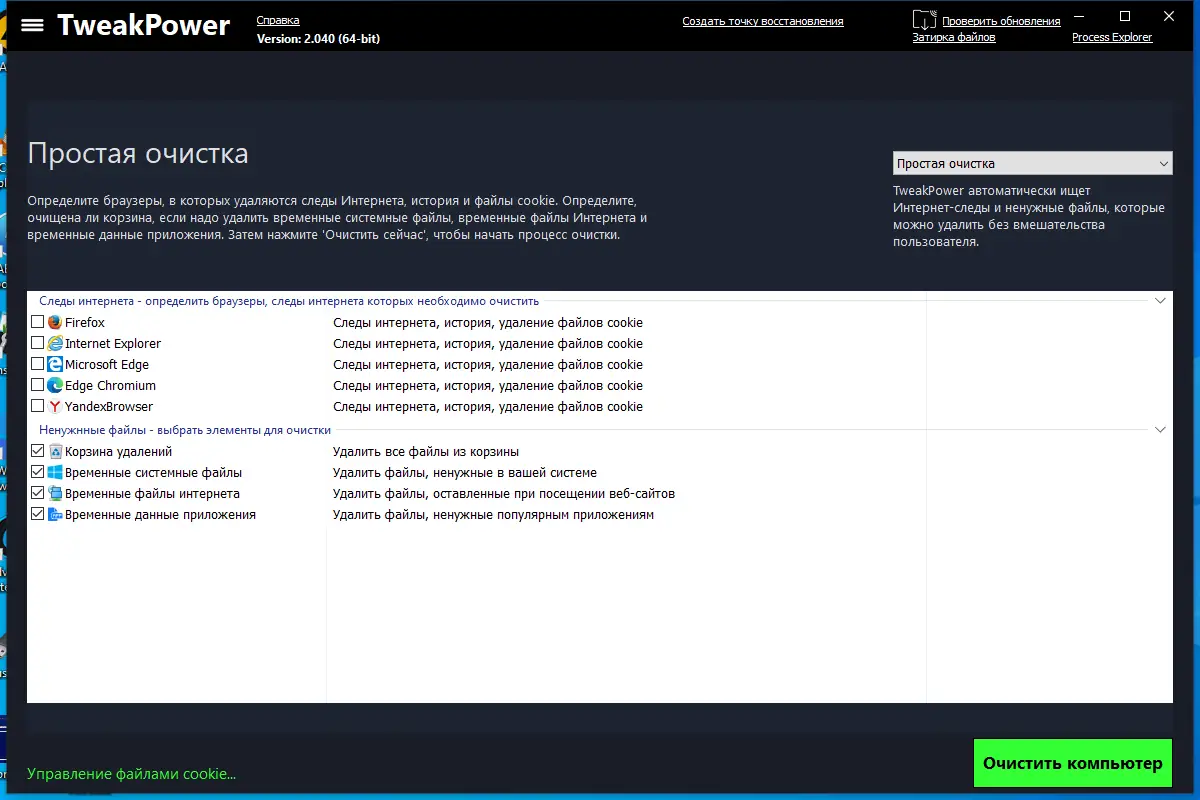This screenshot has height=800, width=1200.
Task: Click the TweakPower title logo
Action: click(x=144, y=25)
